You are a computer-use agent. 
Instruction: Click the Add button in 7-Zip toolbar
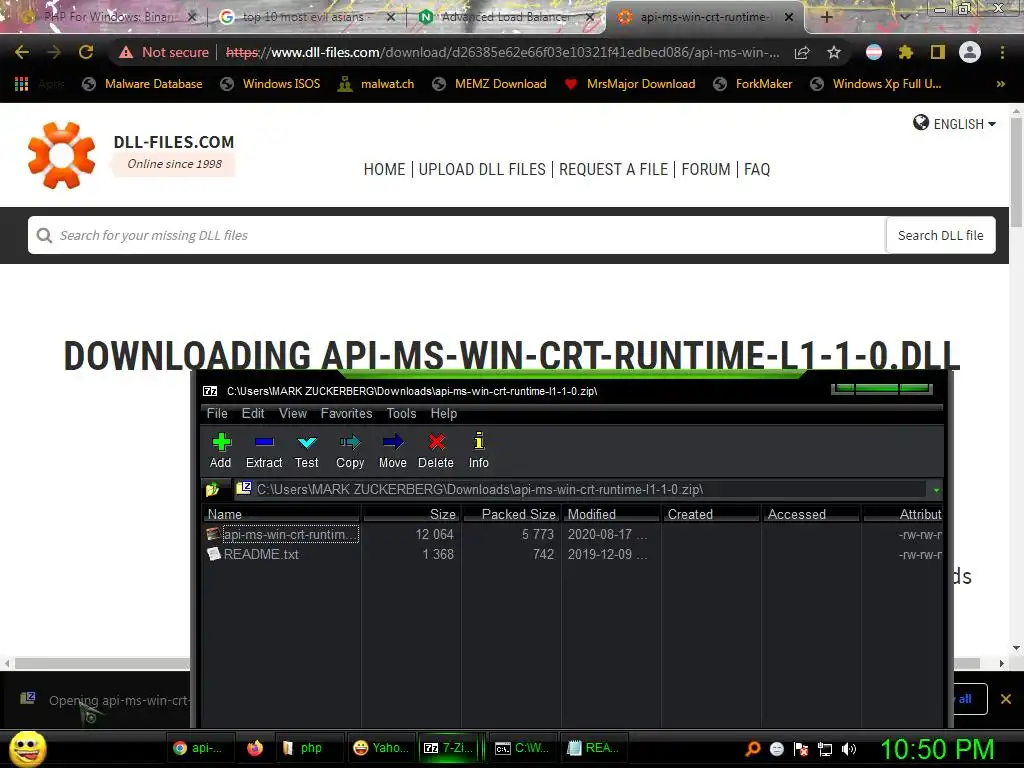click(x=221, y=451)
